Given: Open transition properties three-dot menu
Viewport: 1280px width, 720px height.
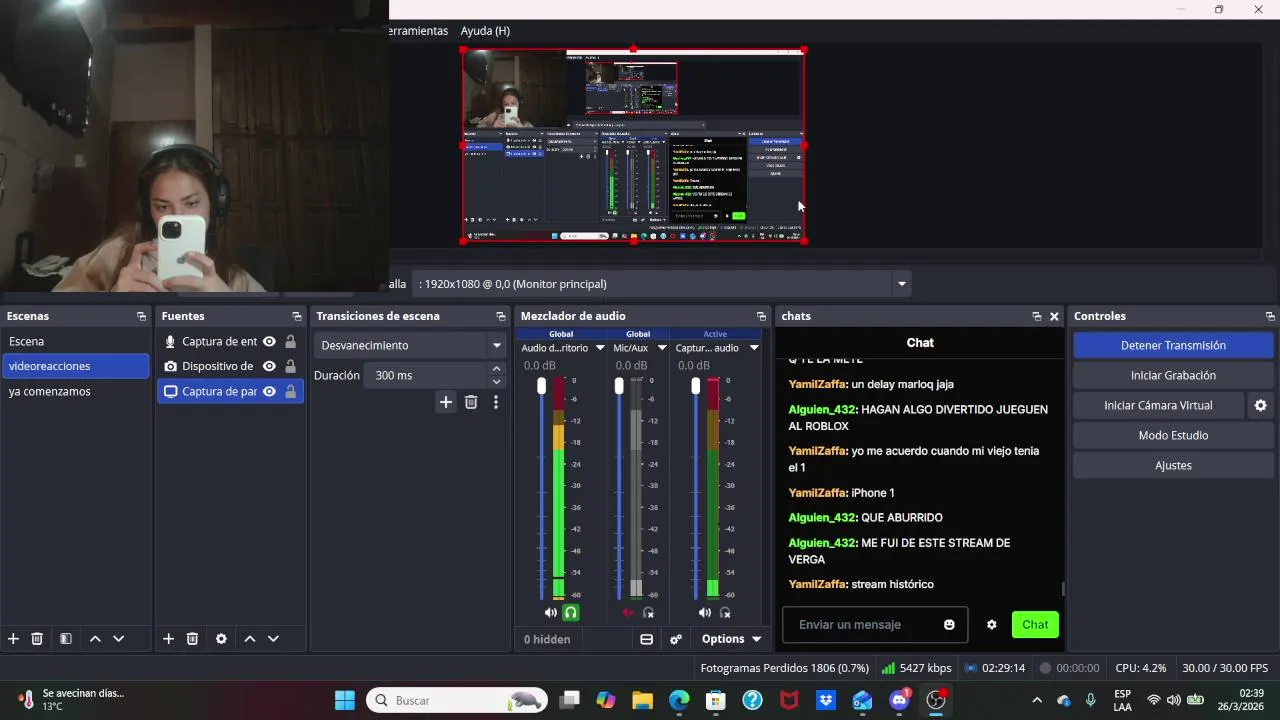Looking at the screenshot, I should coord(495,402).
